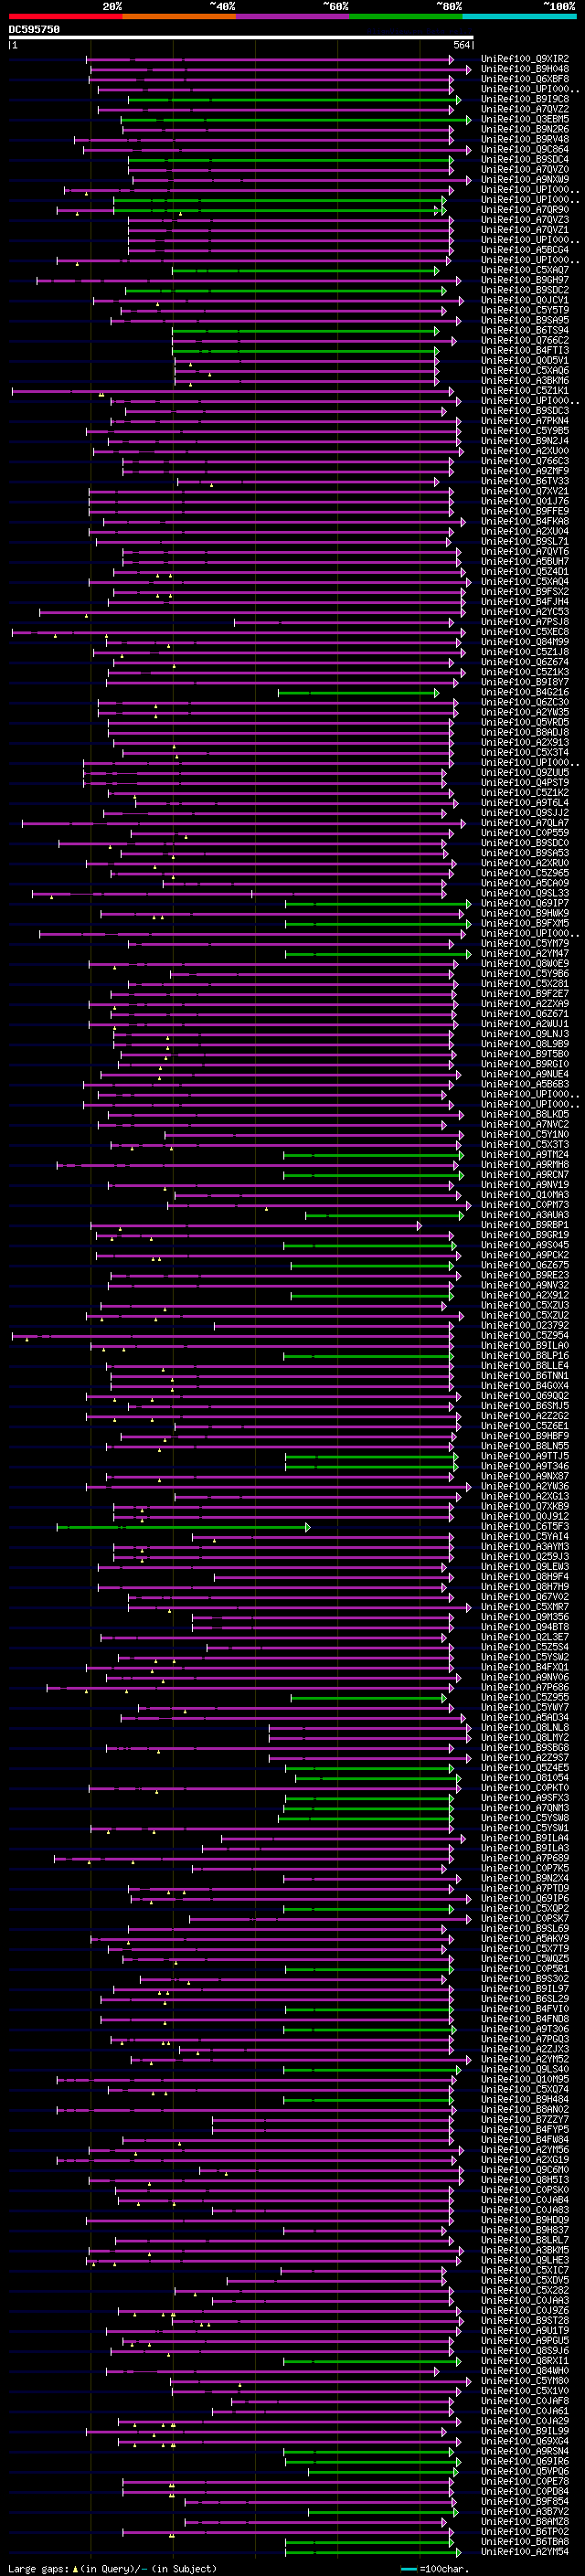Select hit label UniRef100_B6TV33
The height and width of the screenshot is (2576, 585).
pos(525,481)
